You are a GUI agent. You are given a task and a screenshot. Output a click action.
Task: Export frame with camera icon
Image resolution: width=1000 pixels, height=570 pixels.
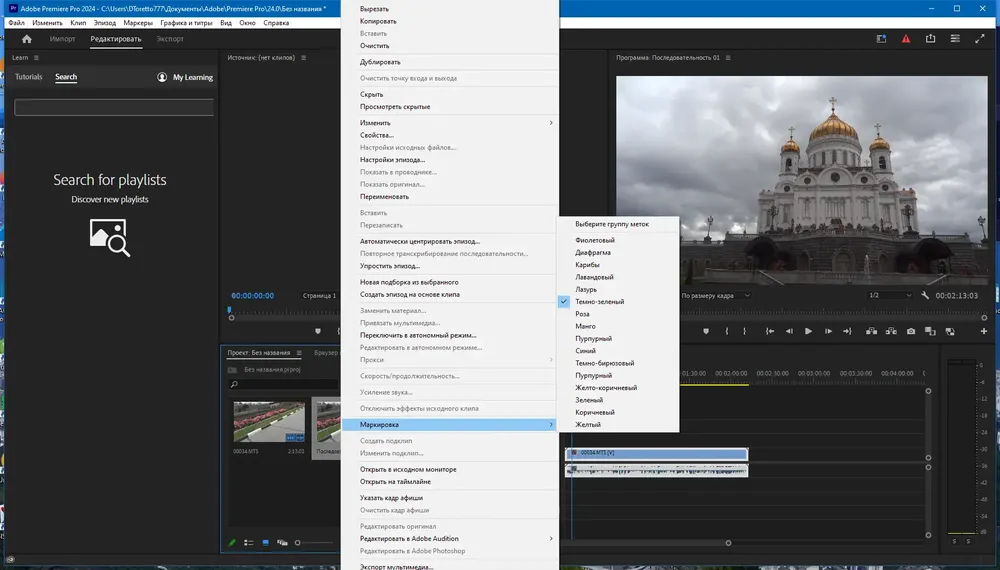pos(911,332)
